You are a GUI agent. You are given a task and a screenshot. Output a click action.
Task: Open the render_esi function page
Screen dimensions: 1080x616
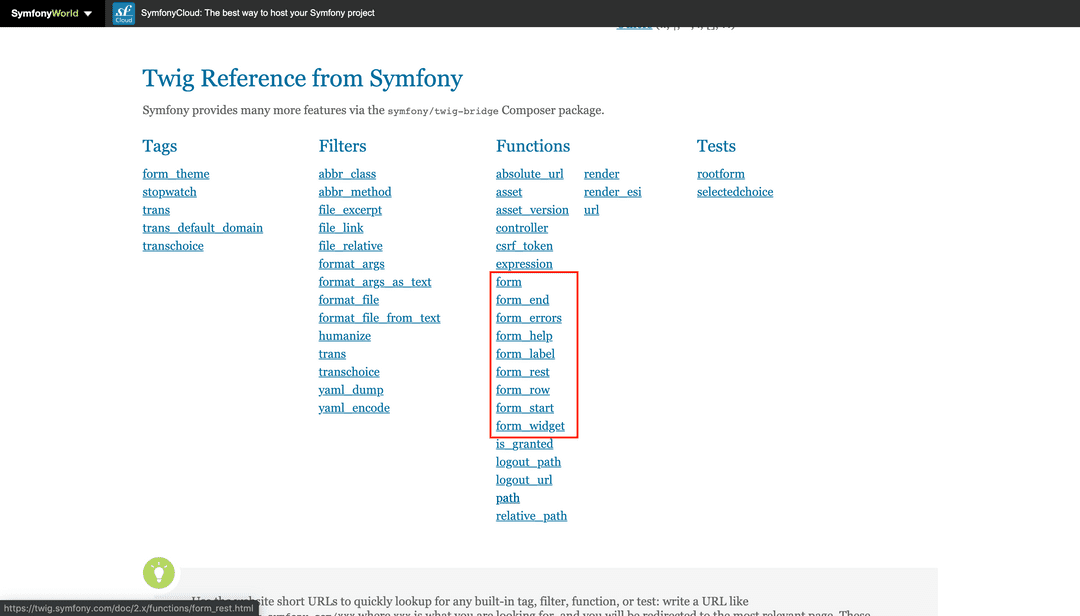pos(614,191)
